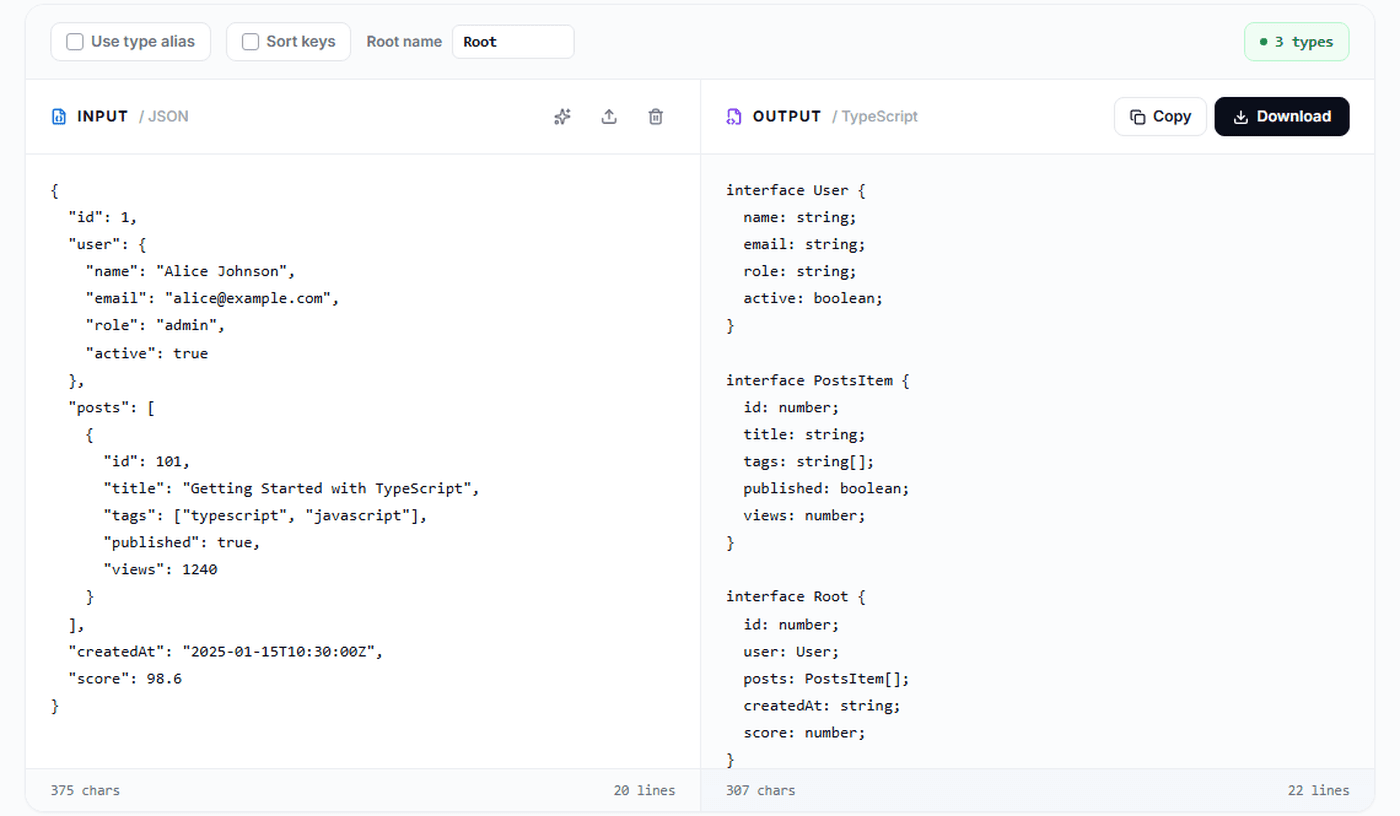Click the purple TypeScript file icon beside OUTPUT

tap(734, 117)
